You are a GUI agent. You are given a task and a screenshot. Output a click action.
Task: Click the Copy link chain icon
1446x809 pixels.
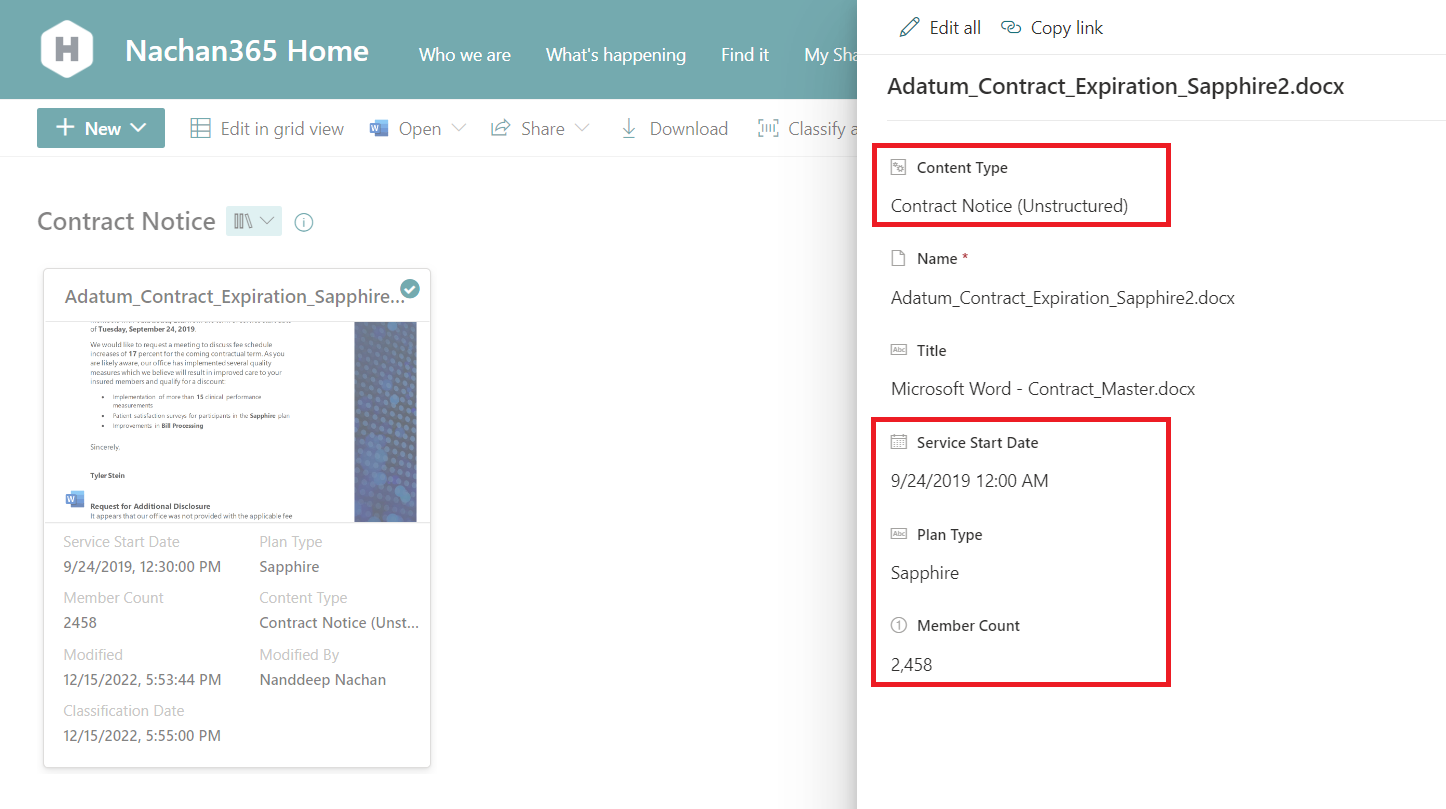coord(1011,27)
